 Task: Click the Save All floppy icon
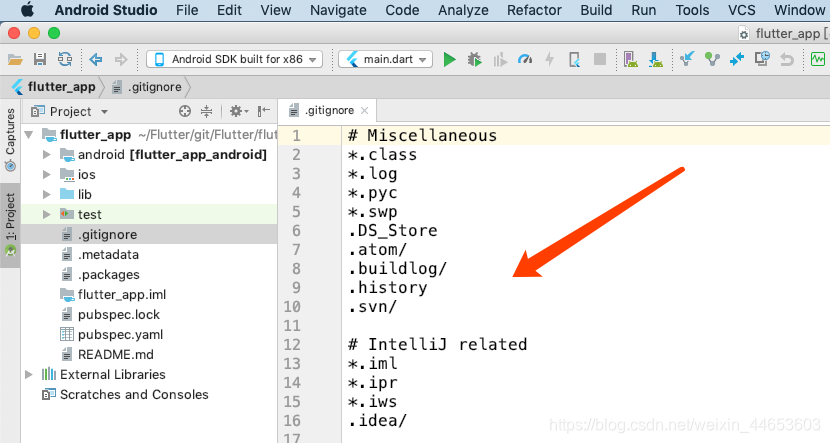pos(40,59)
